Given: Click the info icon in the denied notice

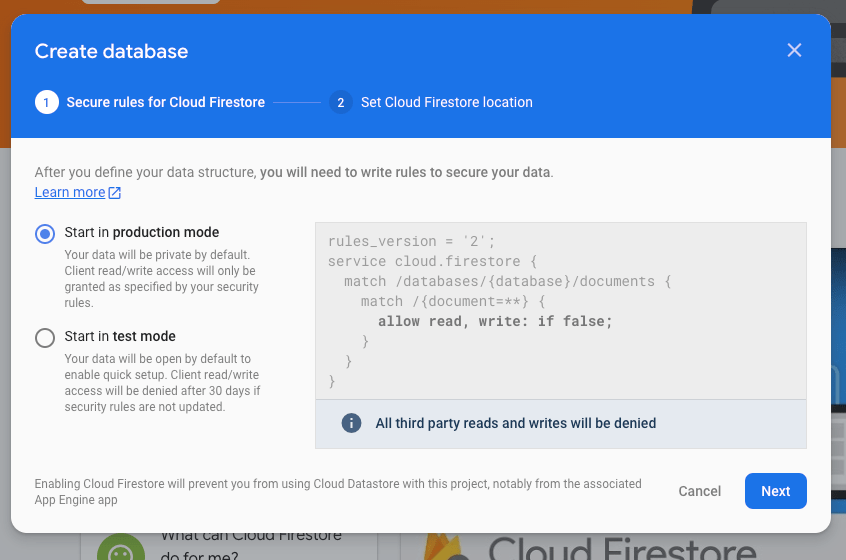Looking at the screenshot, I should (x=351, y=423).
